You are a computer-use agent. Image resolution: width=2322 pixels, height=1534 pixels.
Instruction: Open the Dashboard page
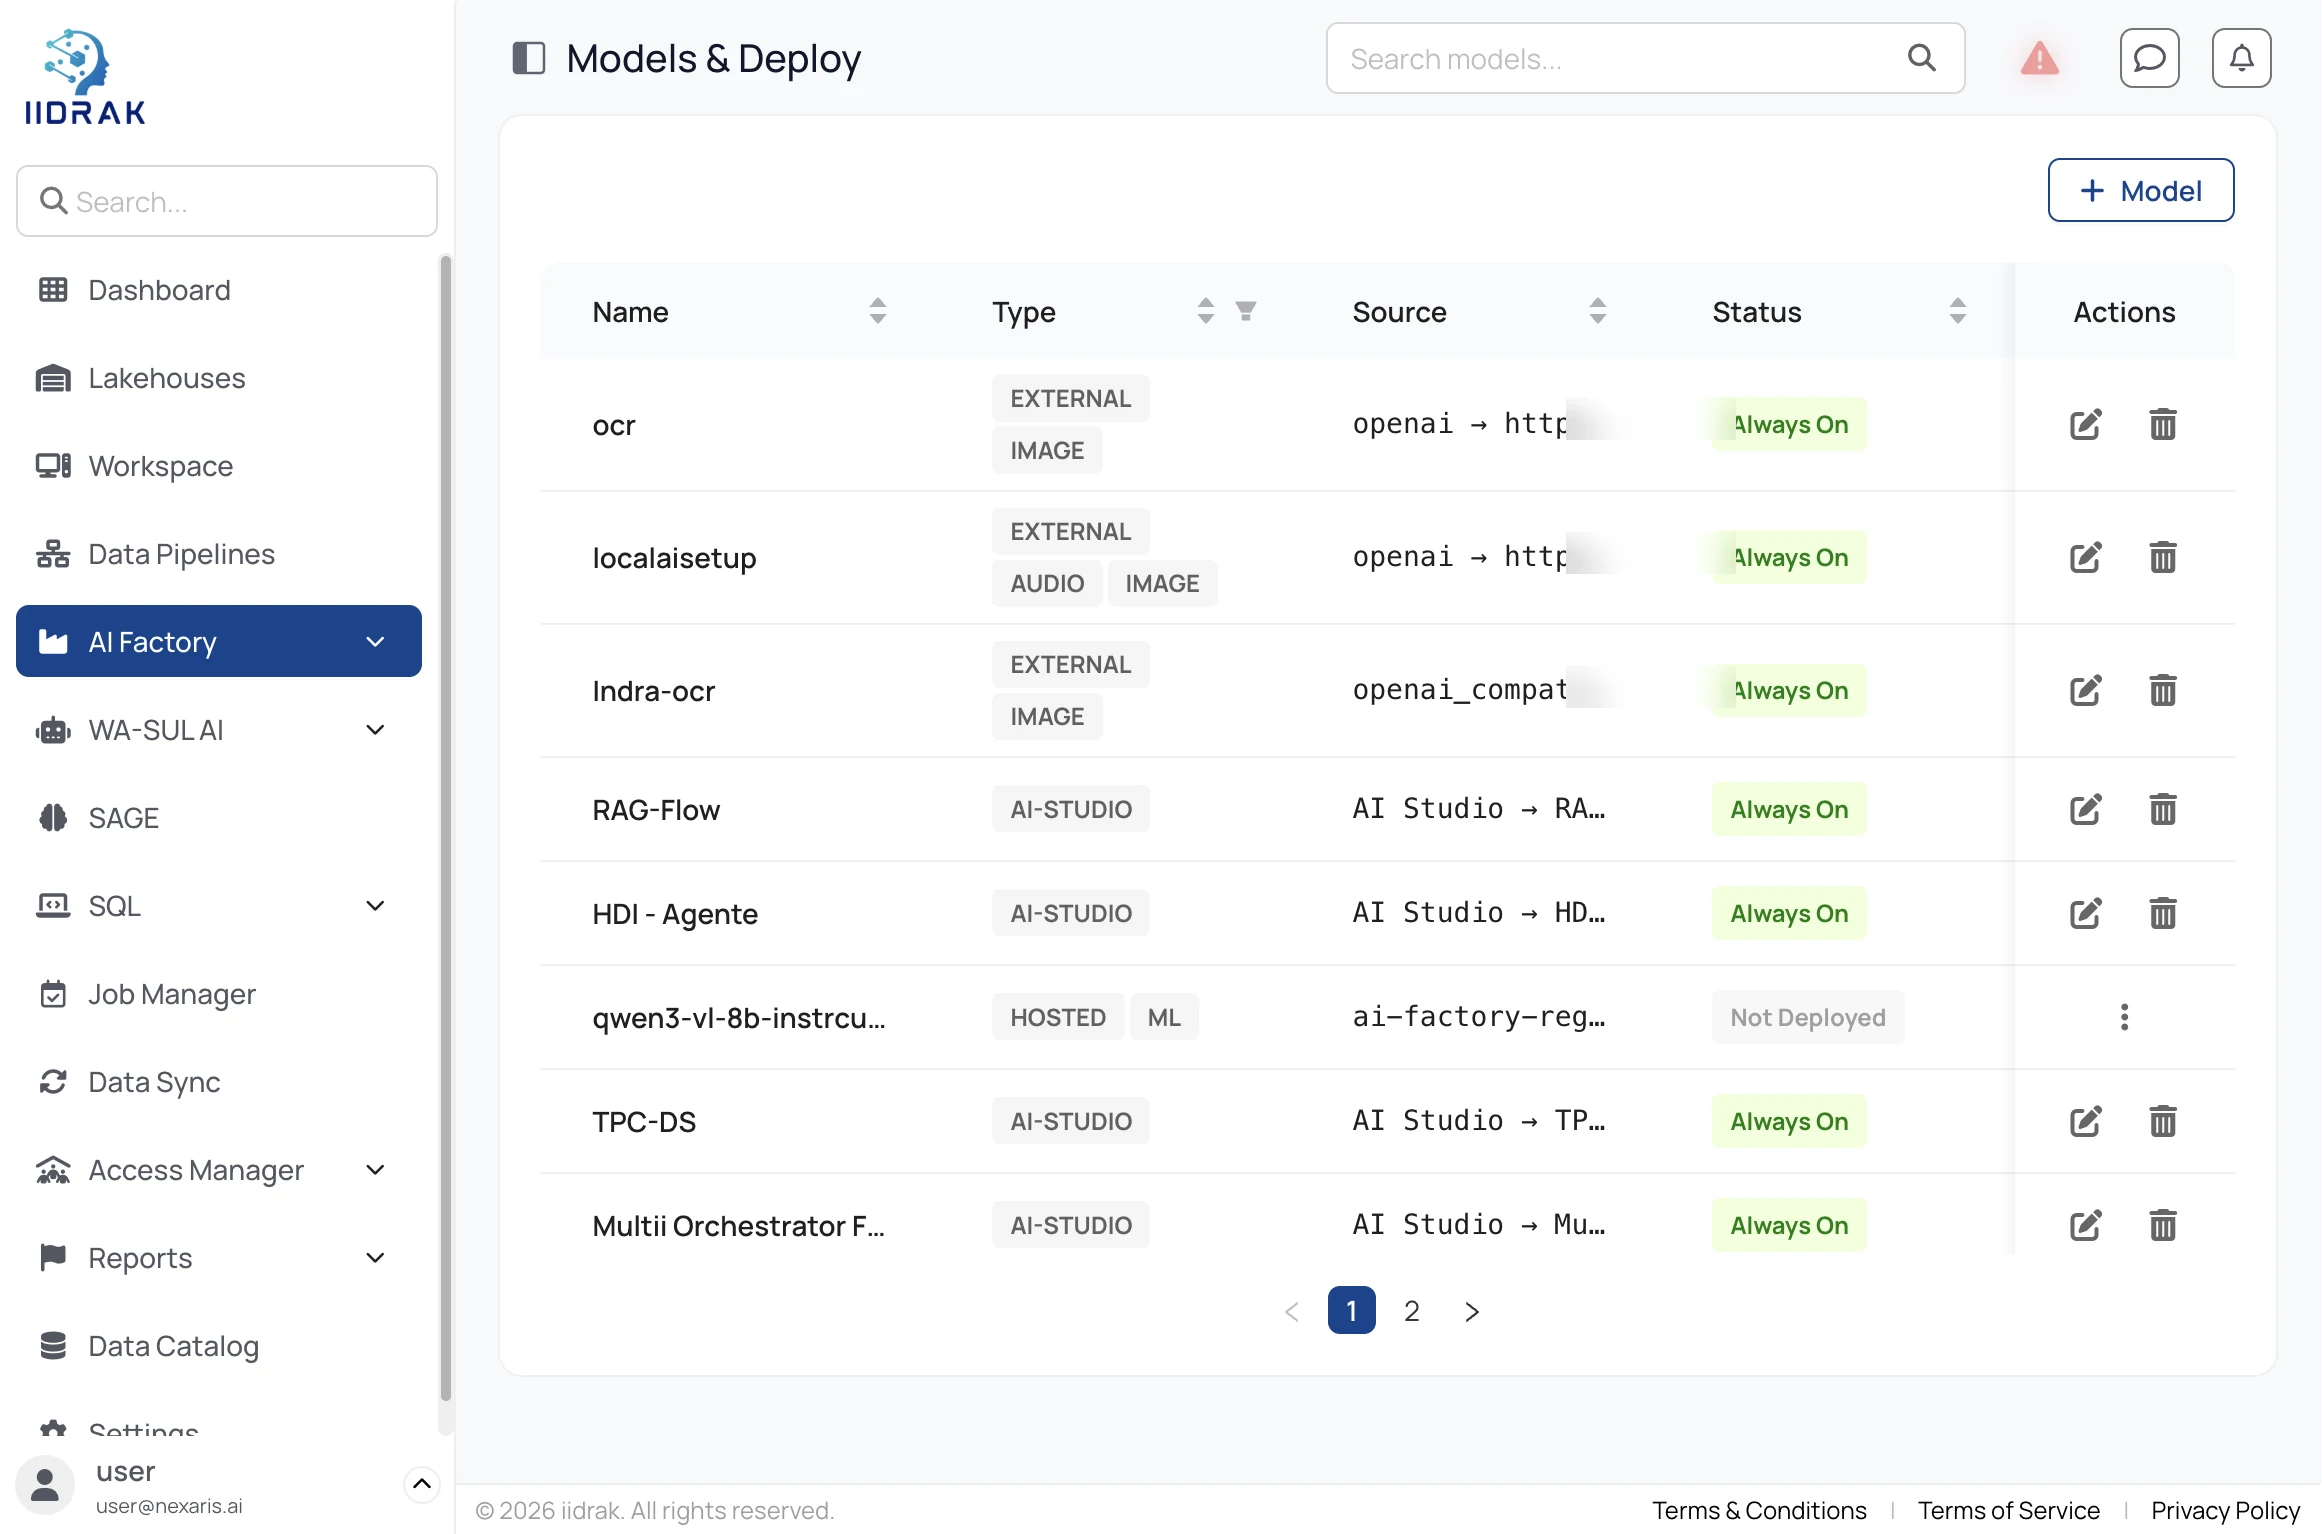pos(218,290)
